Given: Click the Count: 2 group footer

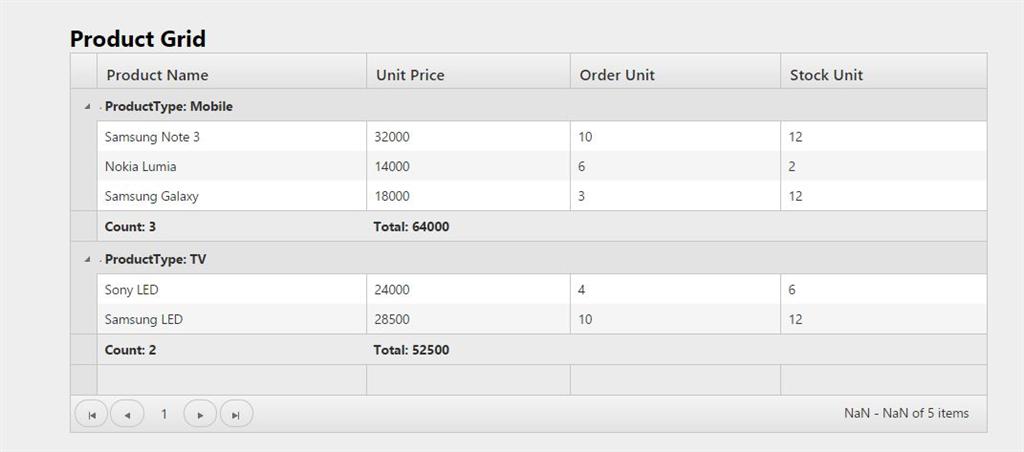Looking at the screenshot, I should [130, 351].
